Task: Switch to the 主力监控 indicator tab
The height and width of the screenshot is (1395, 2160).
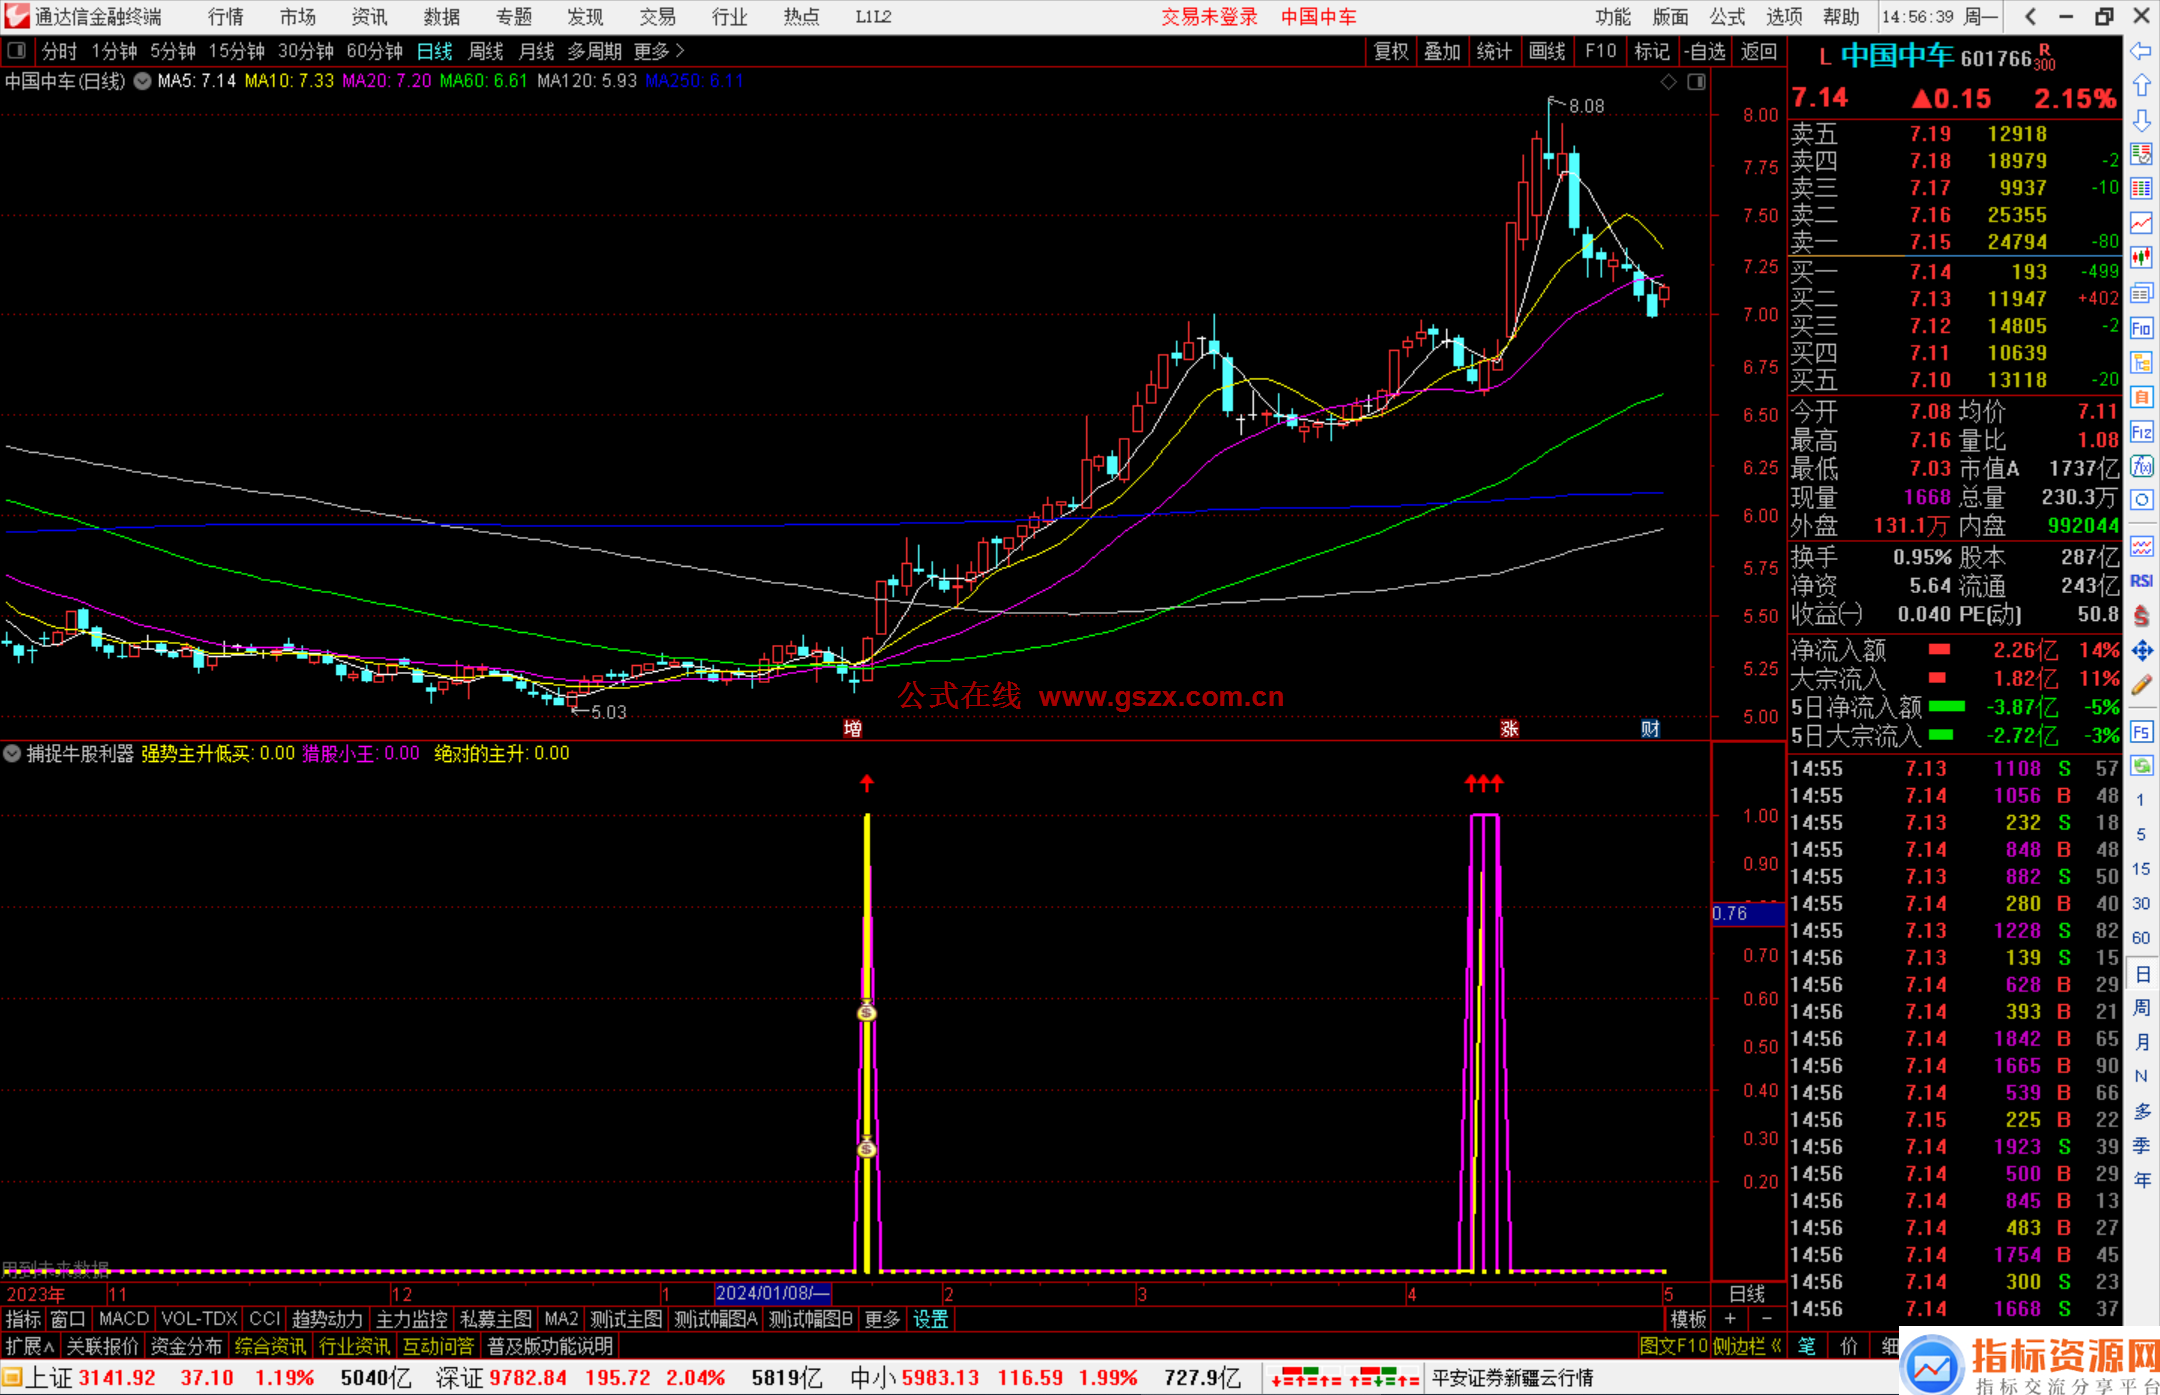Action: (411, 1319)
